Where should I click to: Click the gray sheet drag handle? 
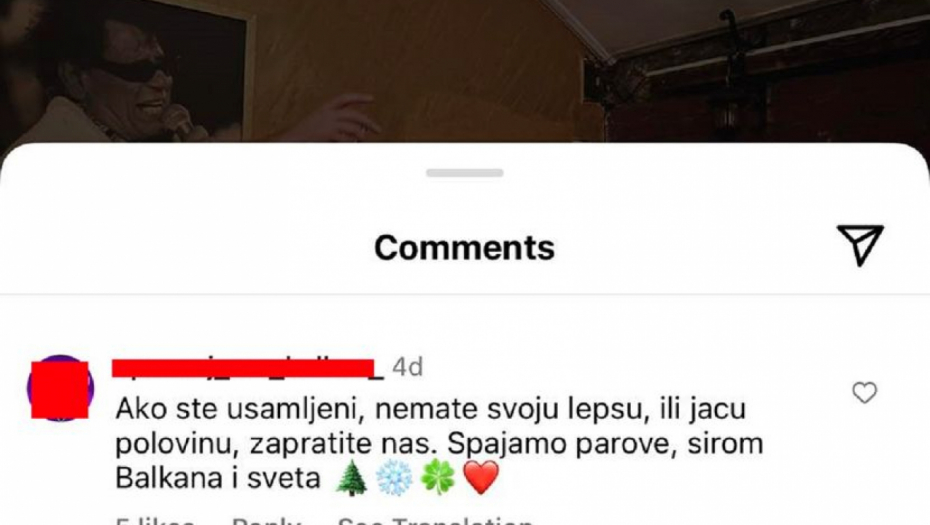[x=464, y=173]
